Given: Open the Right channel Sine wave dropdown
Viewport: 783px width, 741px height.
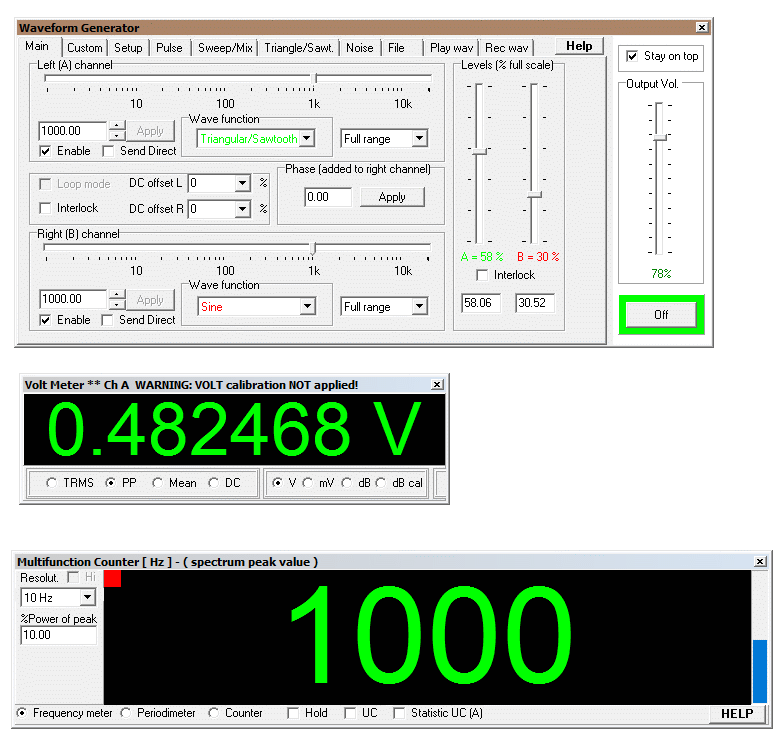Looking at the screenshot, I should [x=308, y=306].
